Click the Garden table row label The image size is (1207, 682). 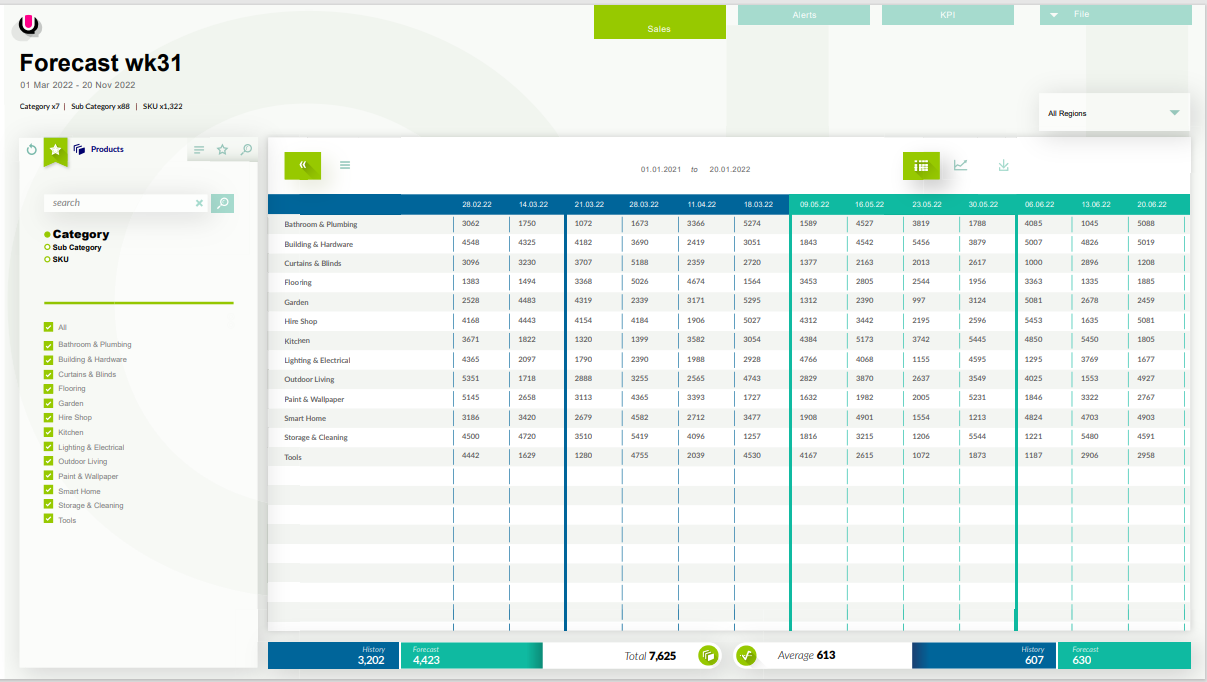click(x=296, y=302)
